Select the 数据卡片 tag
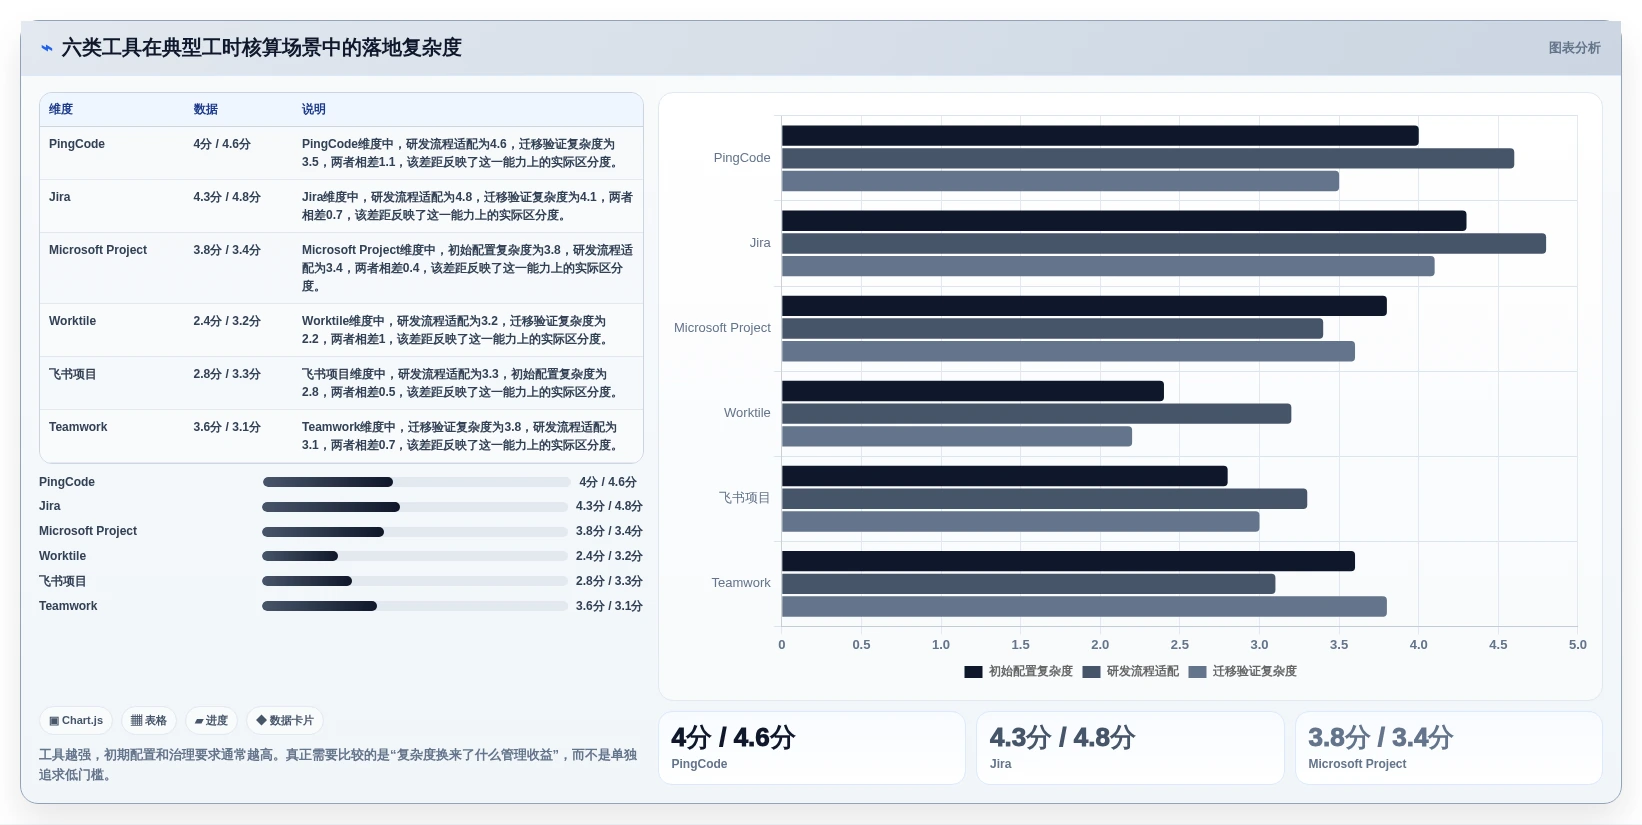The height and width of the screenshot is (825, 1642). [x=285, y=720]
